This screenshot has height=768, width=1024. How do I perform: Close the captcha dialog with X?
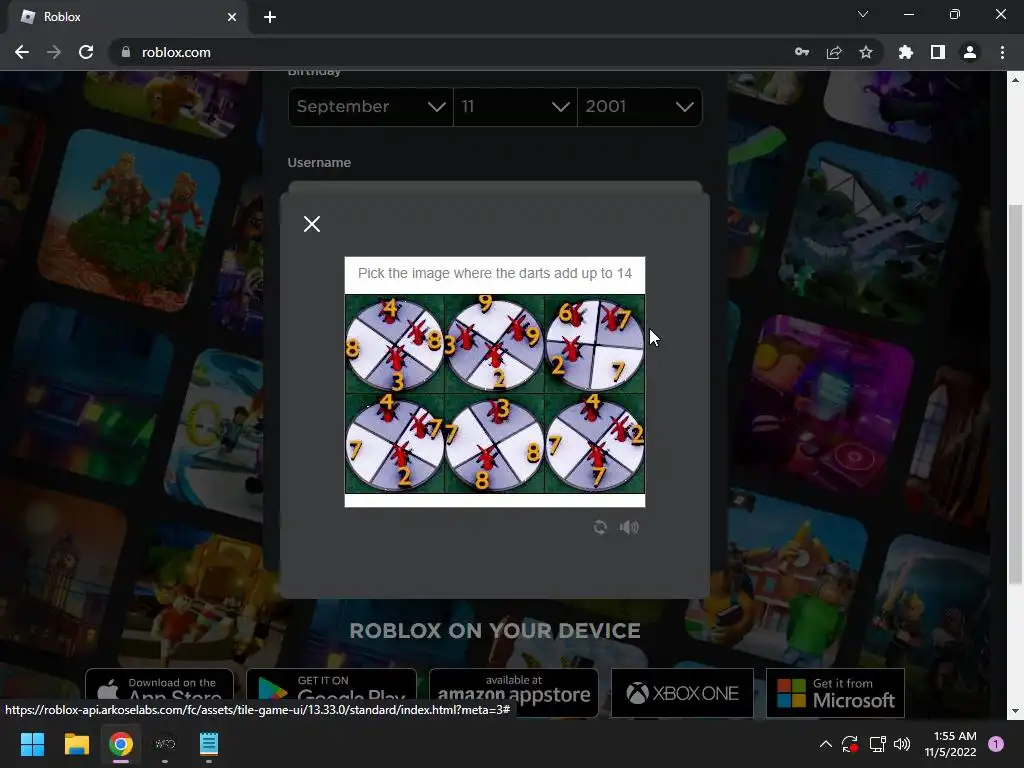click(312, 224)
